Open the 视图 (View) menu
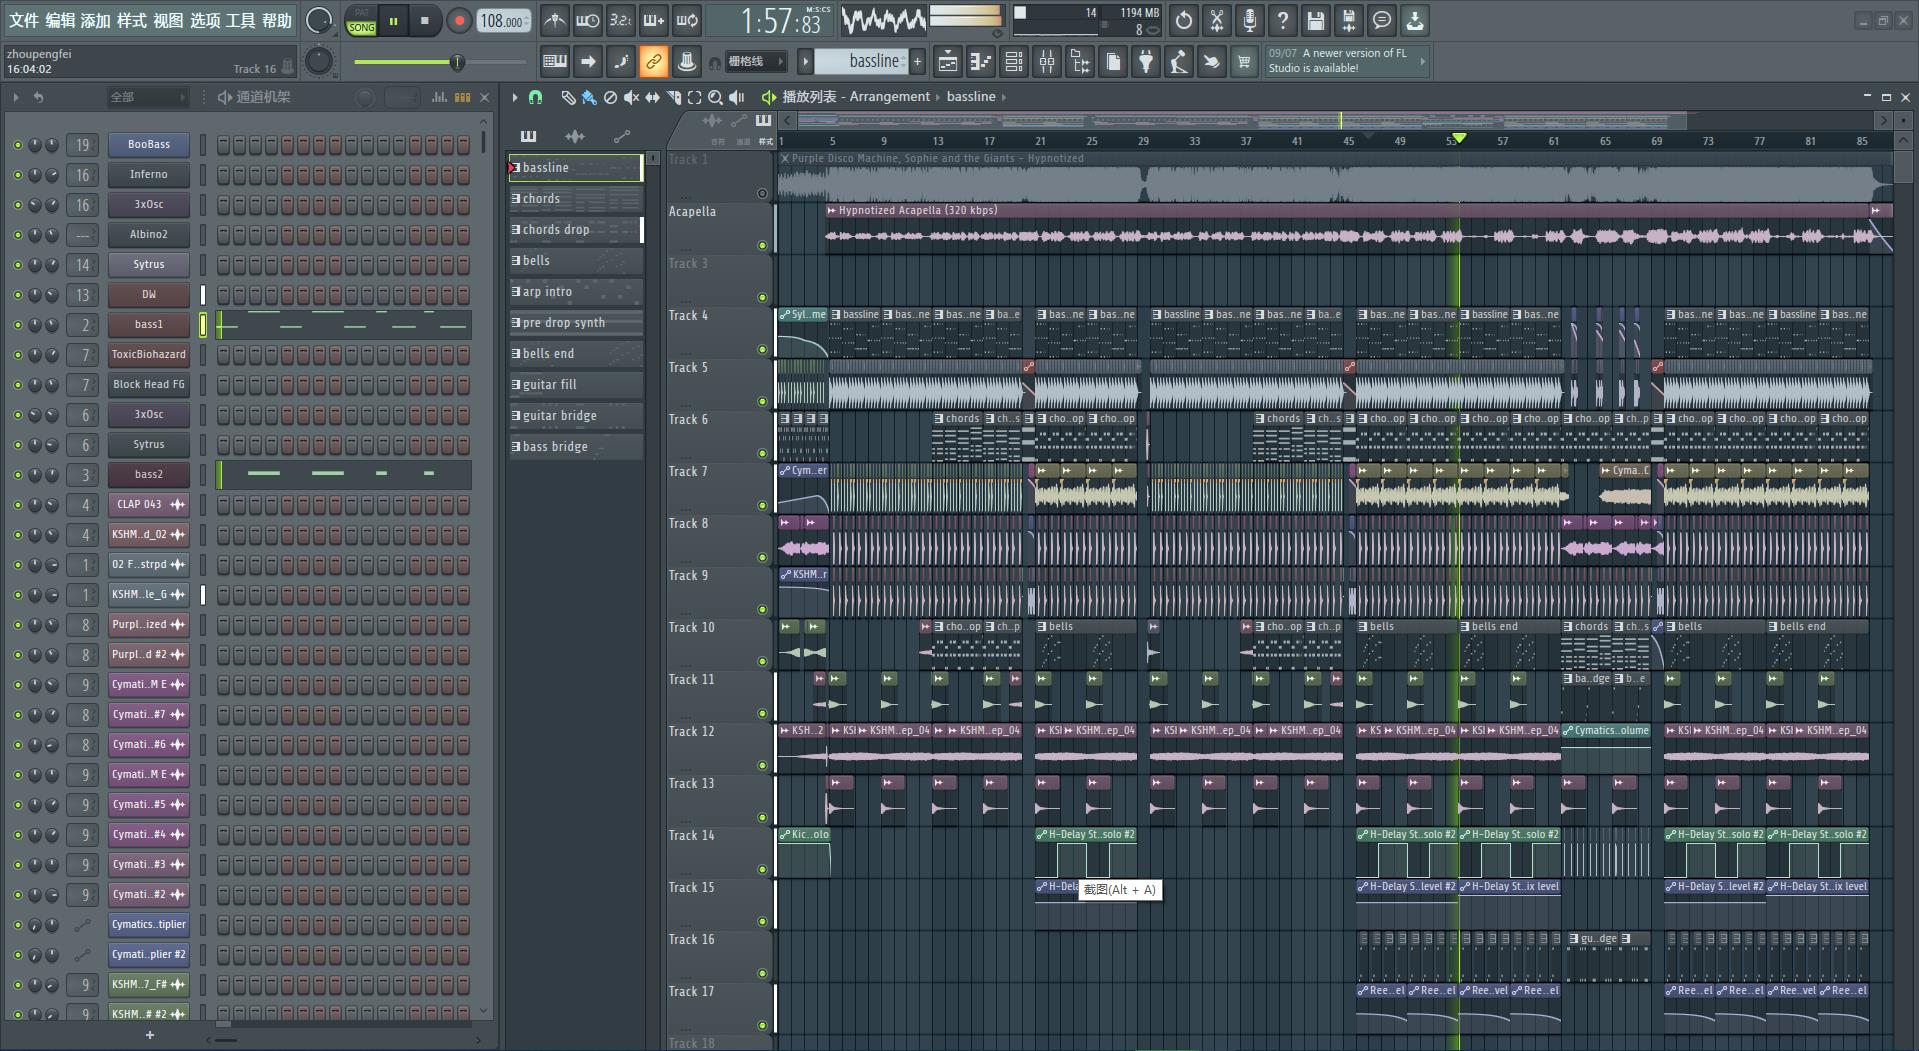The width and height of the screenshot is (1919, 1051). coord(168,20)
